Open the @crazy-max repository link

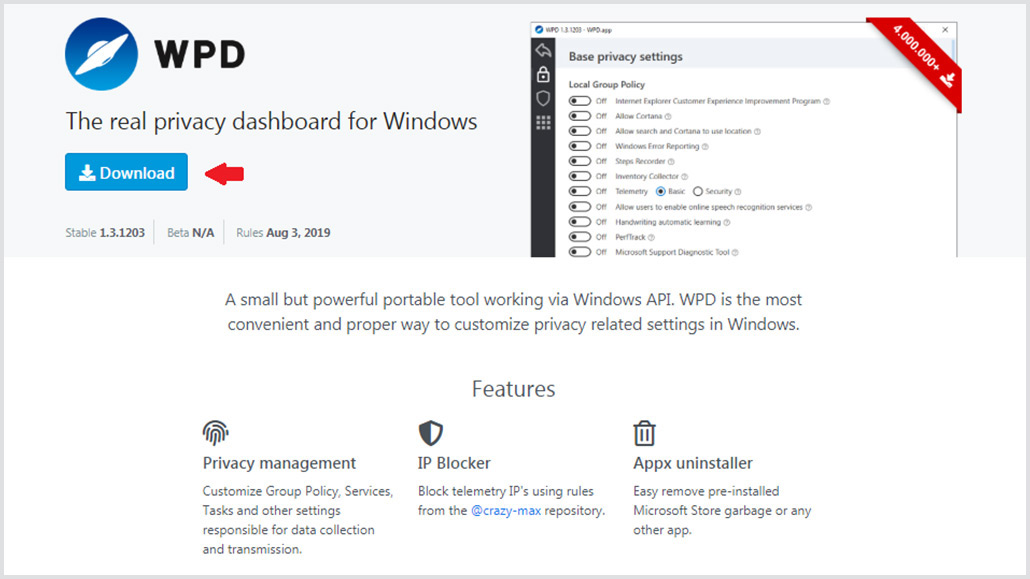[506, 511]
